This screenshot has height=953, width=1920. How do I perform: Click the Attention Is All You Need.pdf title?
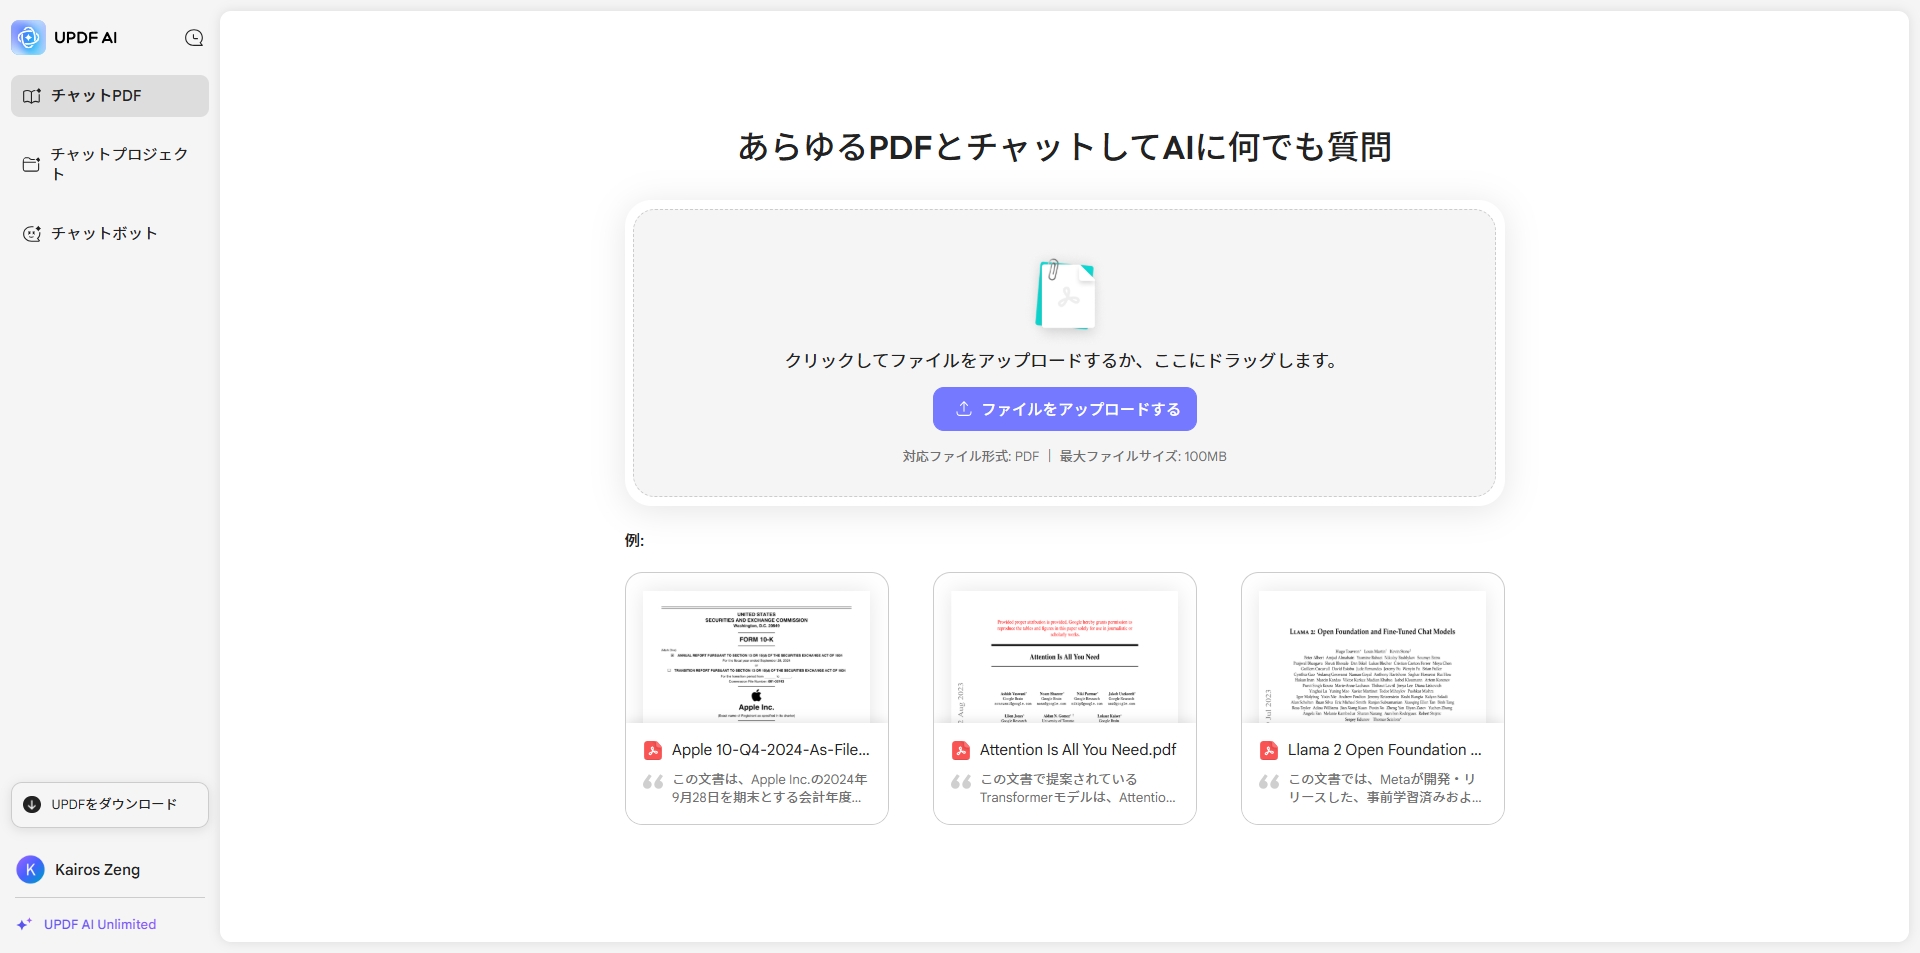point(1078,750)
